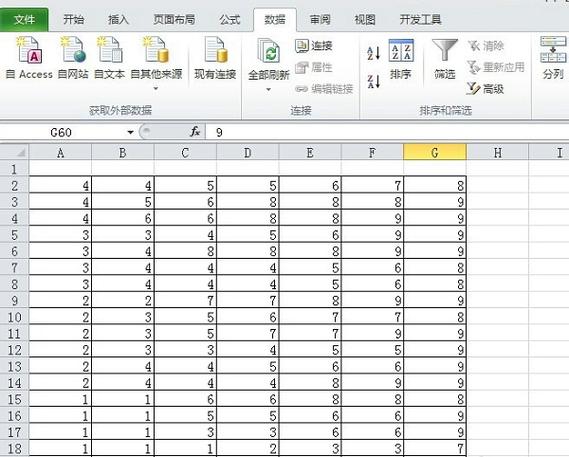The width and height of the screenshot is (569, 457).
Task: Click the fx insert function button
Action: pyautogui.click(x=195, y=132)
